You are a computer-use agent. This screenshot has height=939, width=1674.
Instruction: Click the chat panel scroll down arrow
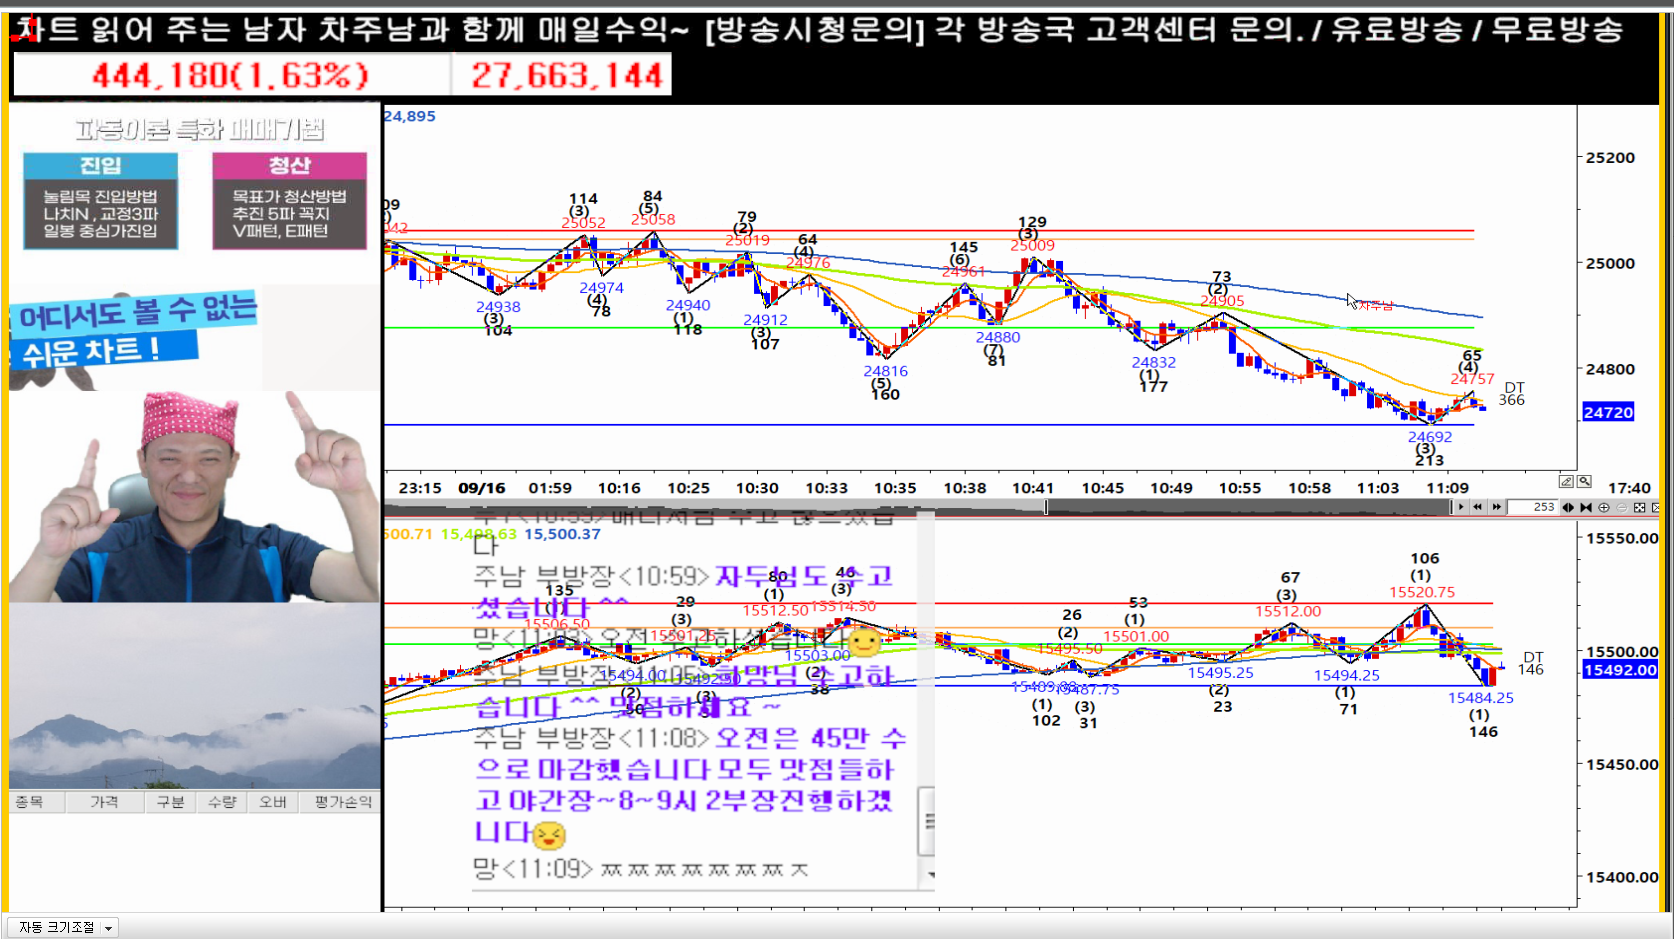[x=930, y=874]
